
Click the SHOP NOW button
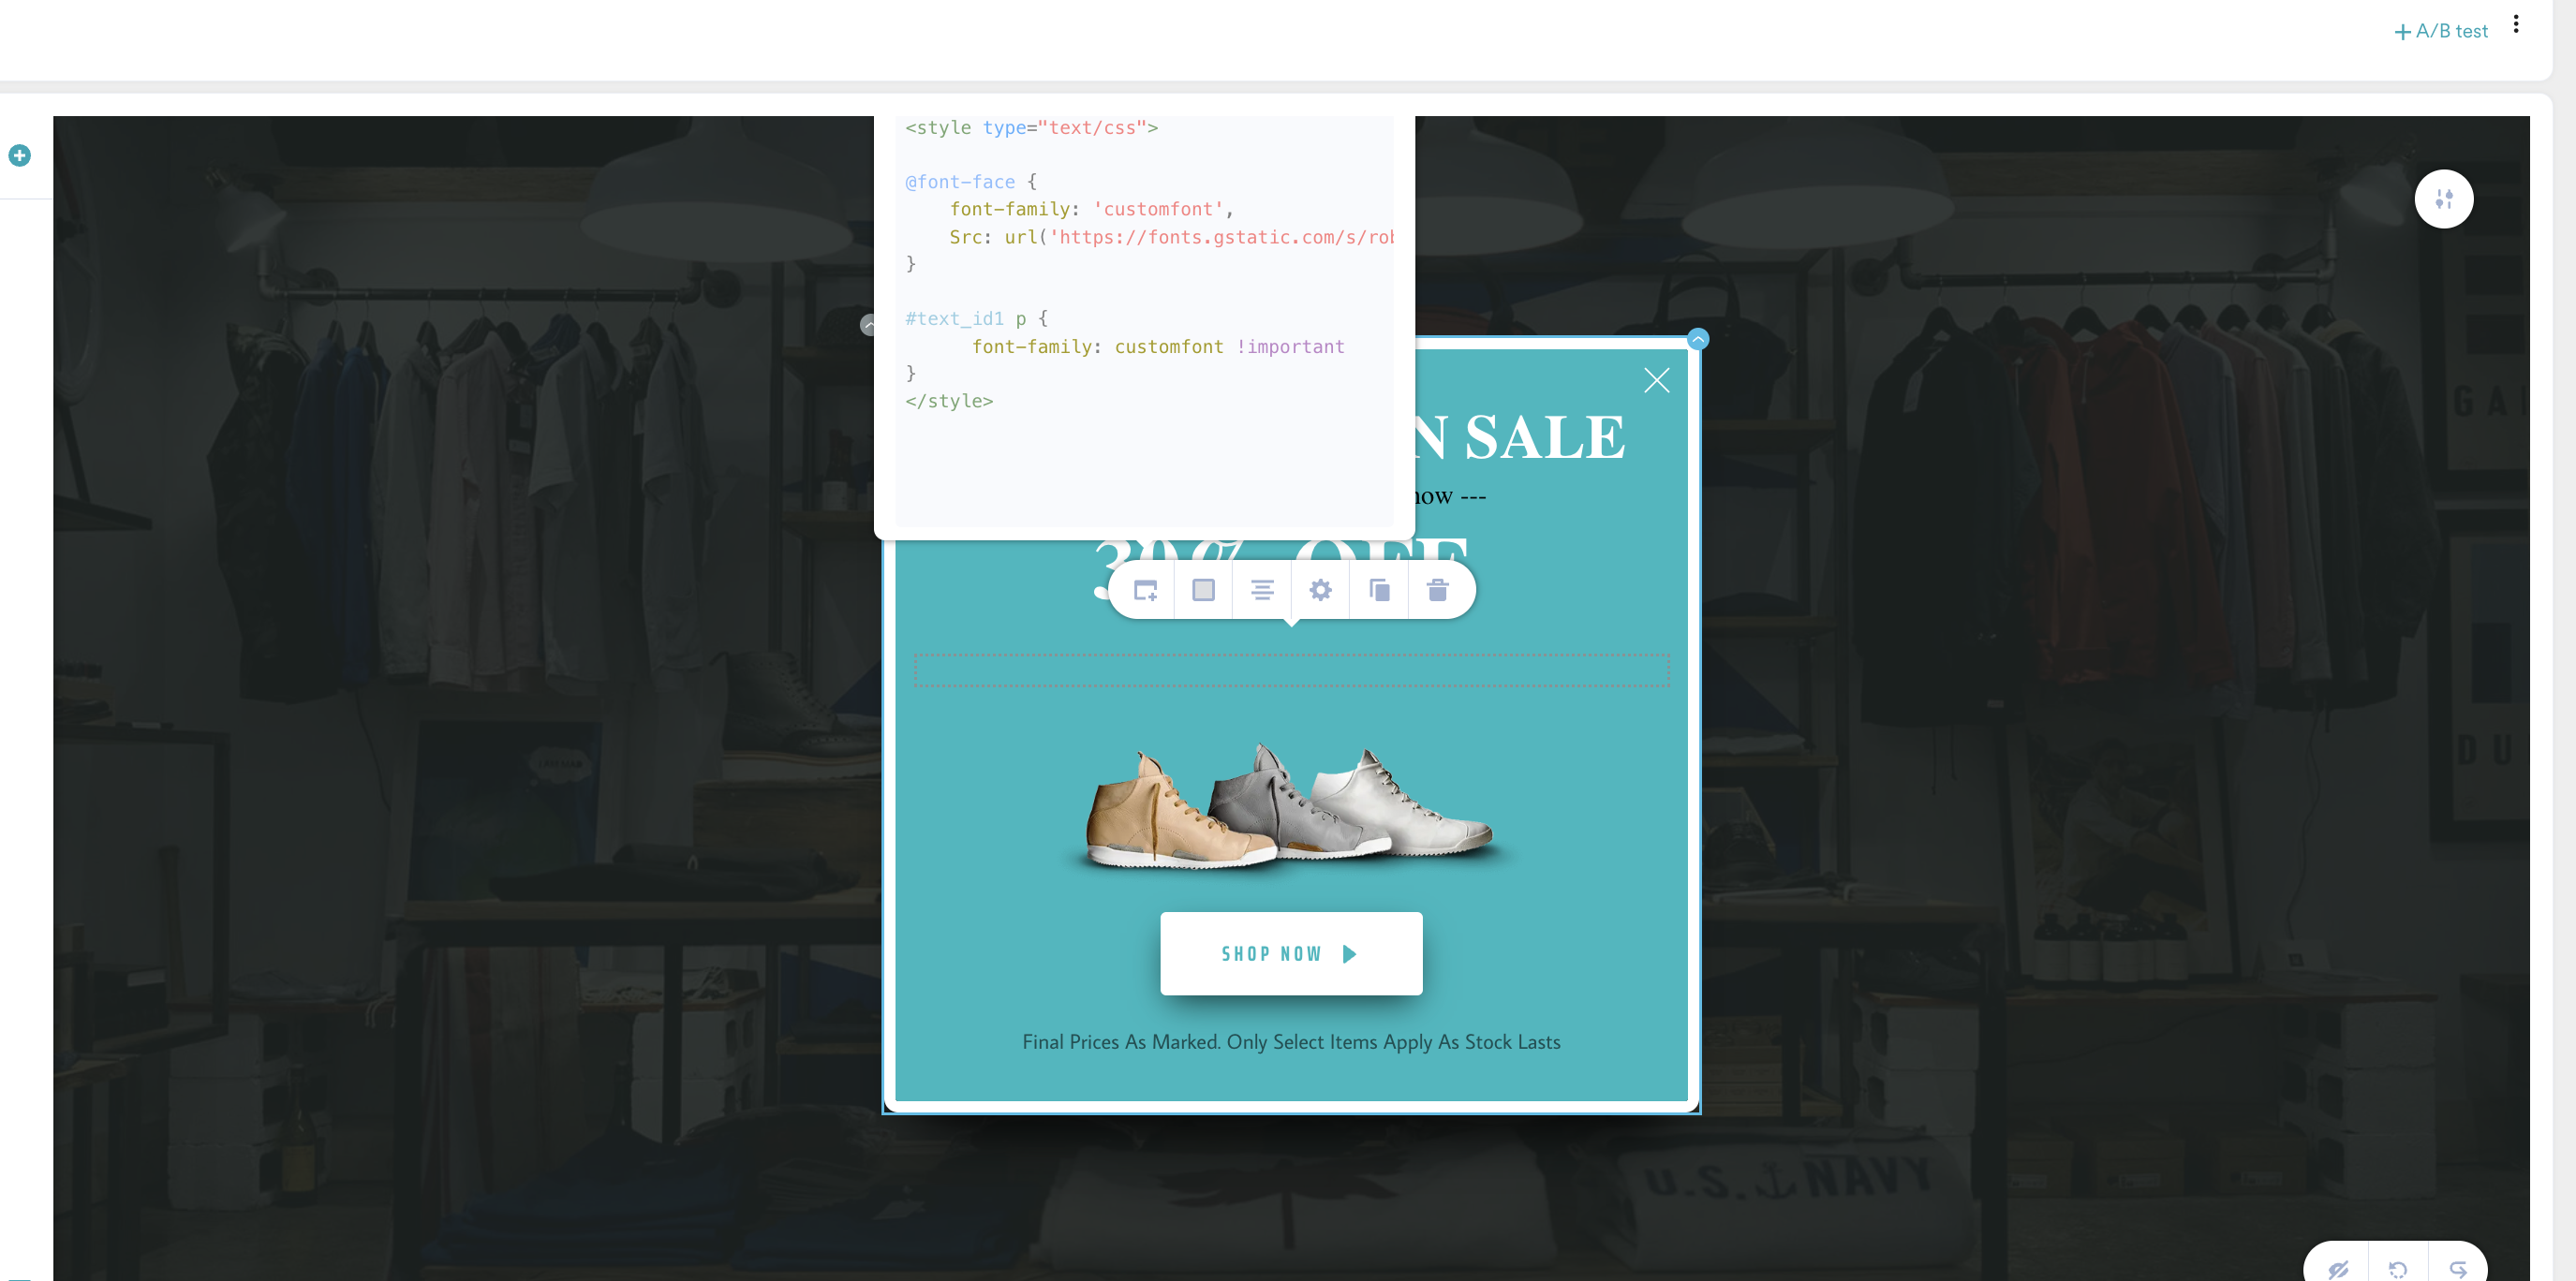pyautogui.click(x=1291, y=953)
